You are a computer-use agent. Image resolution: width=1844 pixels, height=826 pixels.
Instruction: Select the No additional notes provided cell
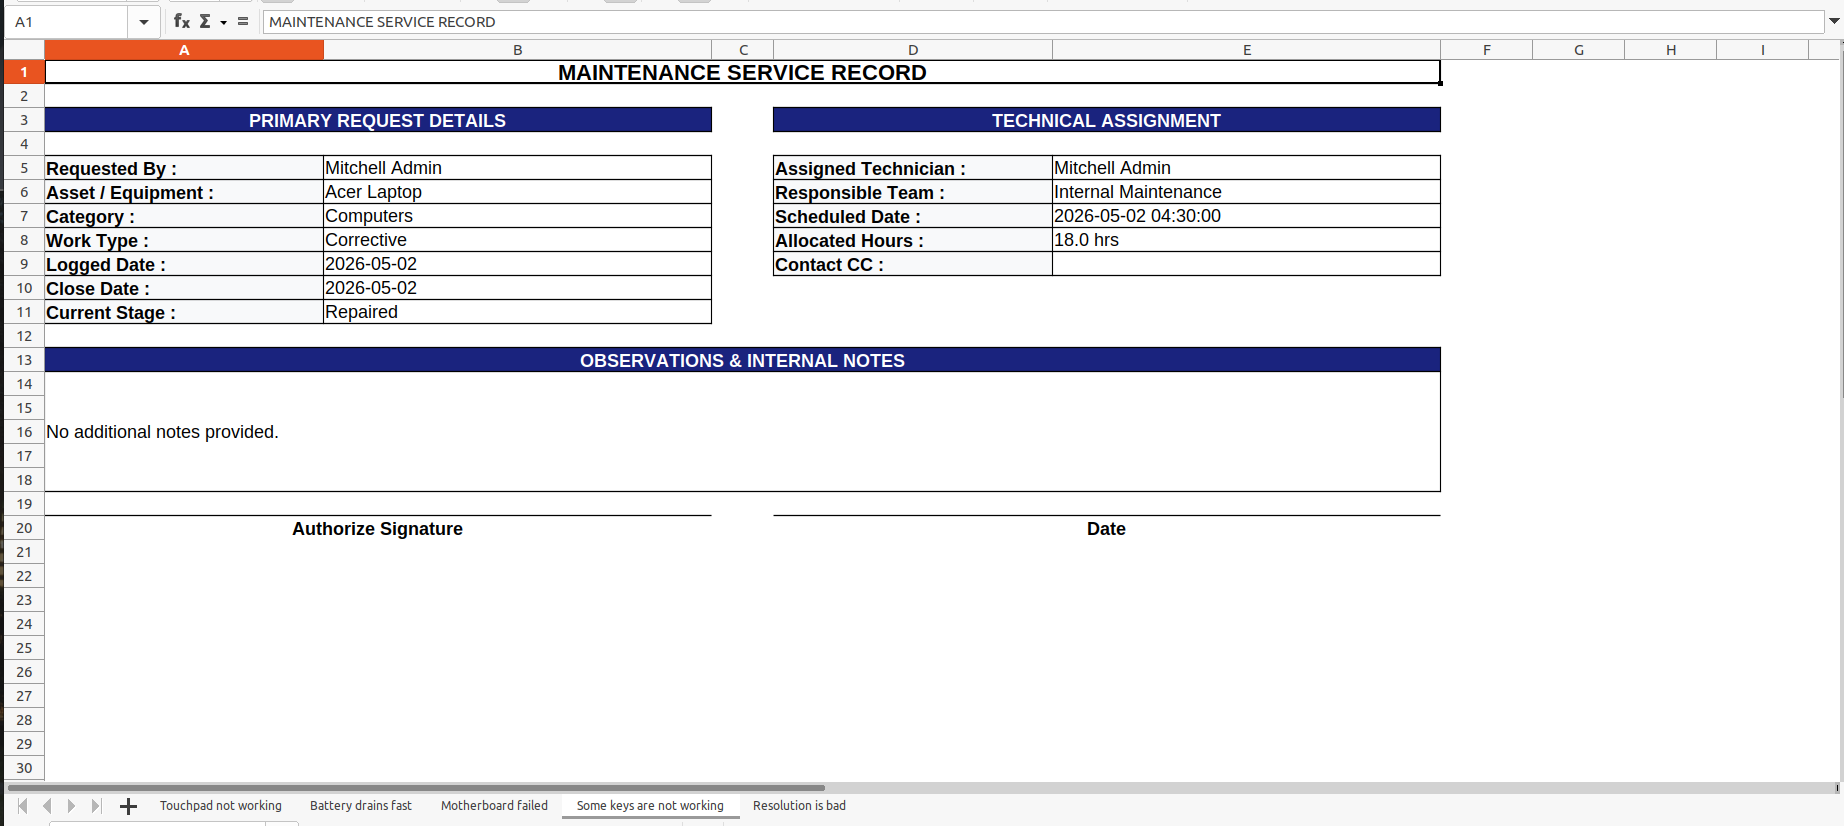click(x=742, y=432)
